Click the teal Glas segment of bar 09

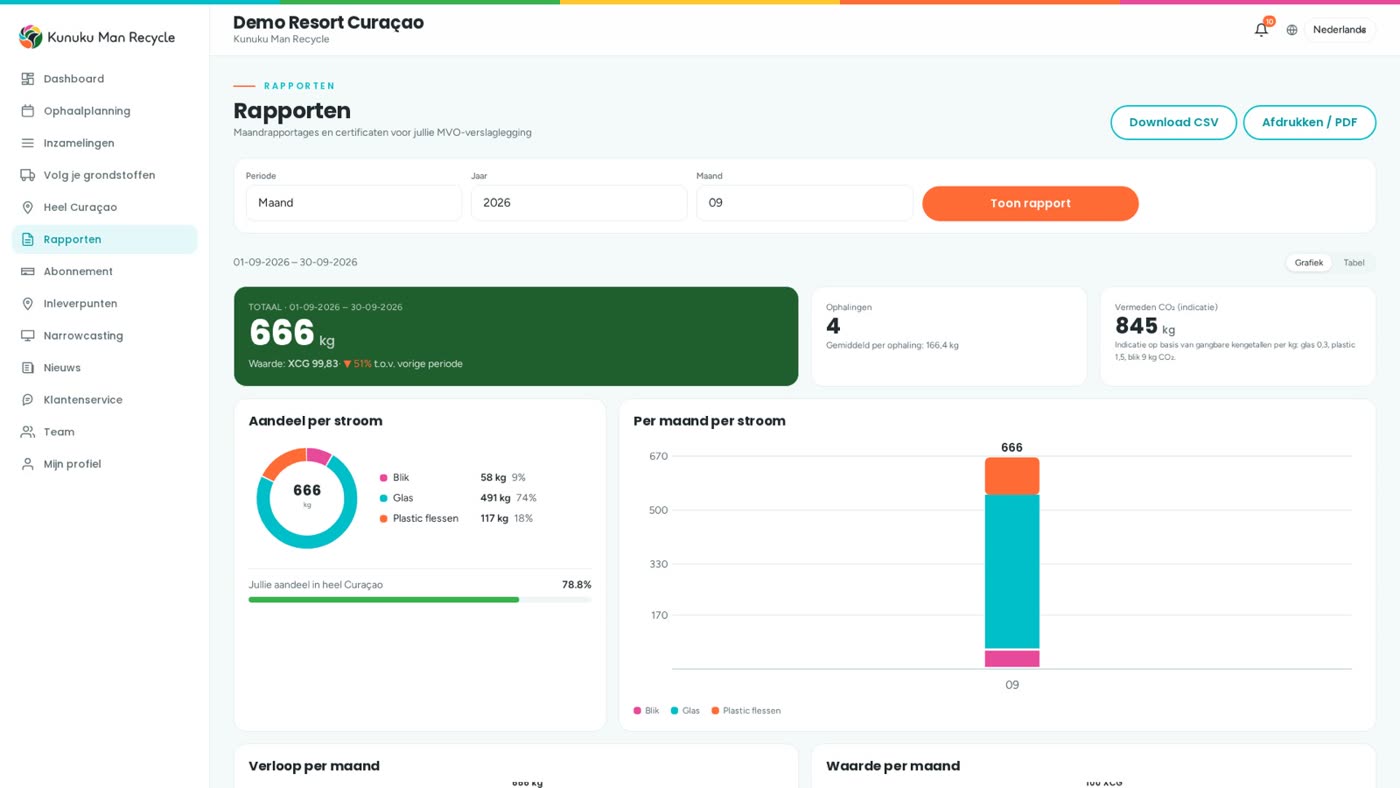(1012, 572)
